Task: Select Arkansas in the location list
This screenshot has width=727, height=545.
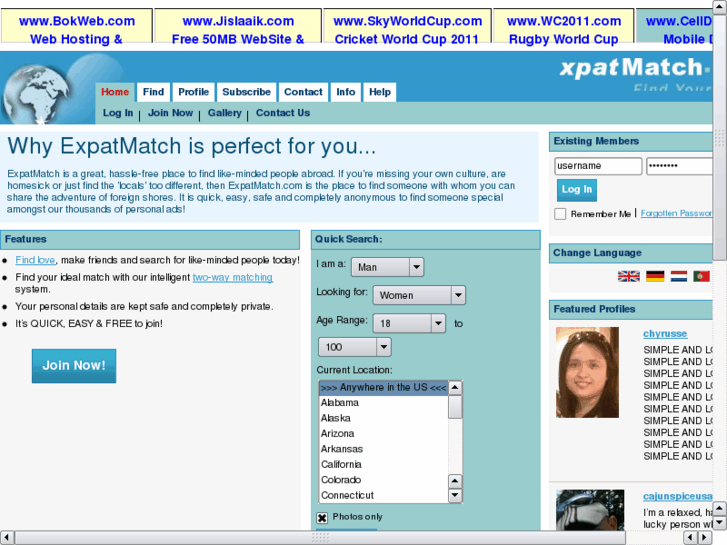Action: pos(383,449)
